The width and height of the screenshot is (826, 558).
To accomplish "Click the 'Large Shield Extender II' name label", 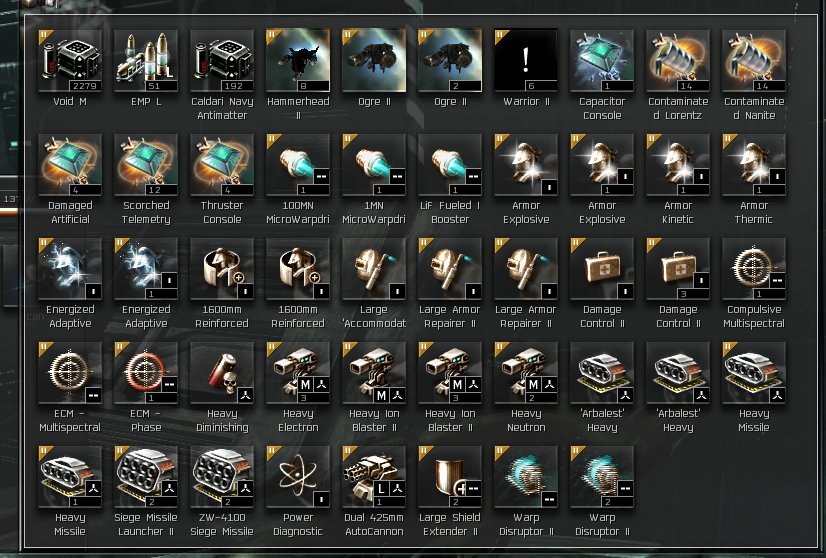I will (449, 524).
